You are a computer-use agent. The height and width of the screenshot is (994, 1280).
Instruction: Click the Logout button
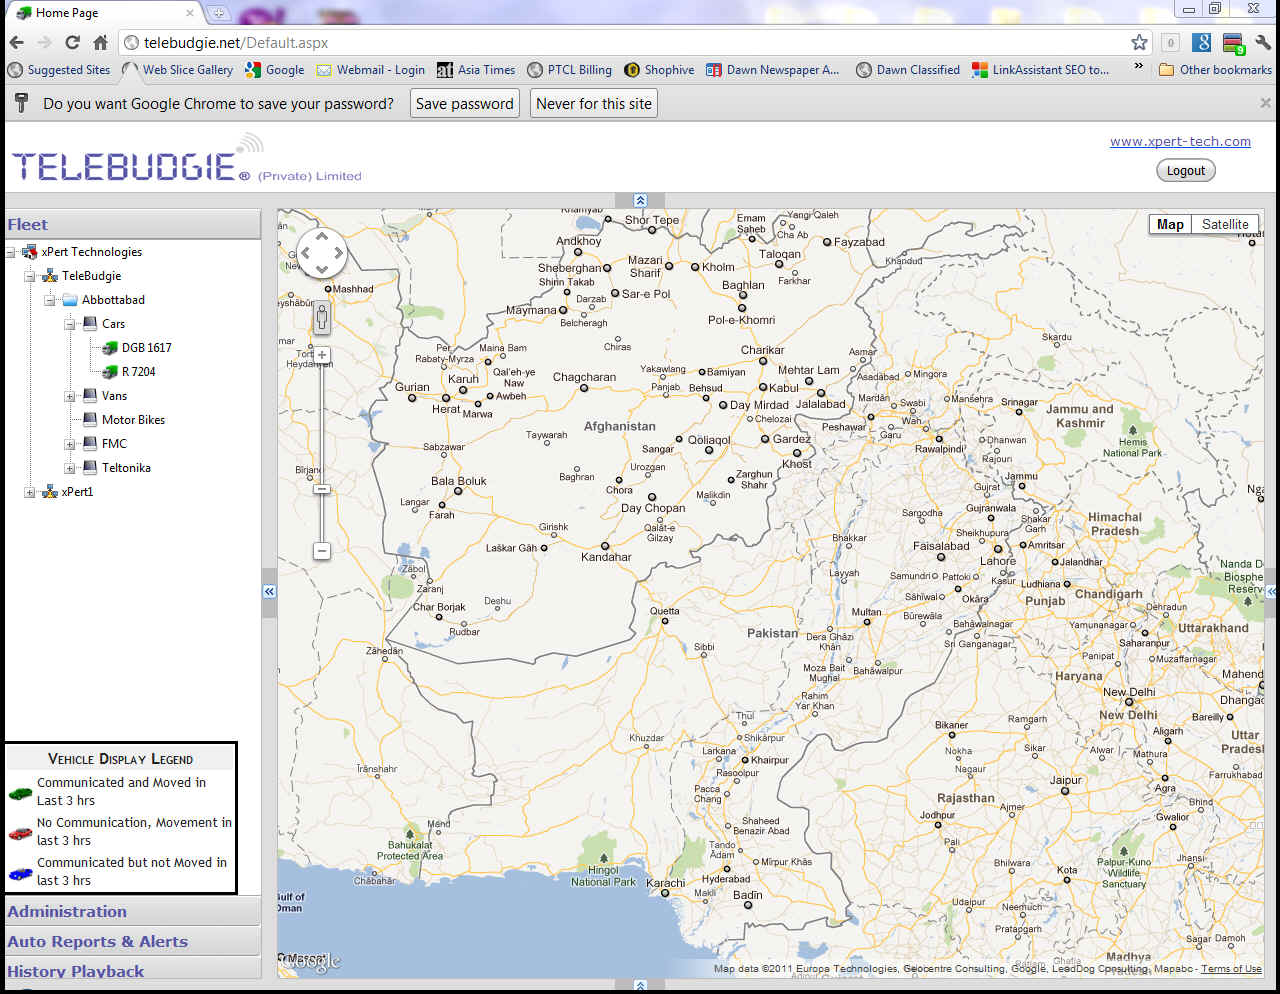(x=1186, y=171)
